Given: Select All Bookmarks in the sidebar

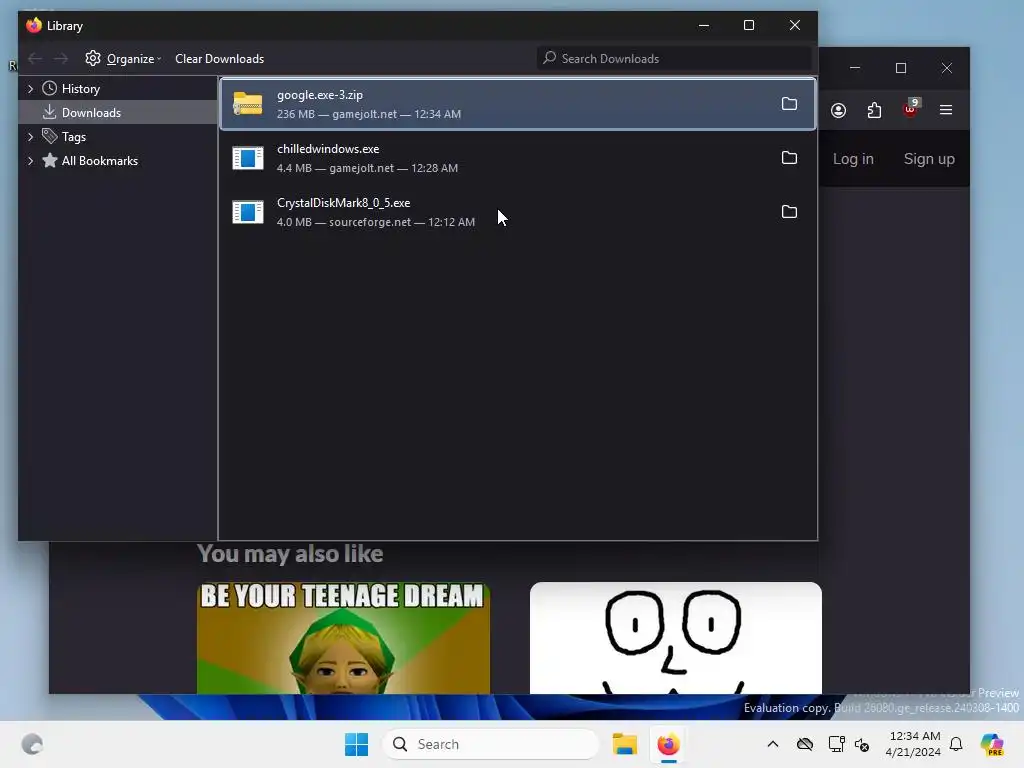Looking at the screenshot, I should (100, 161).
